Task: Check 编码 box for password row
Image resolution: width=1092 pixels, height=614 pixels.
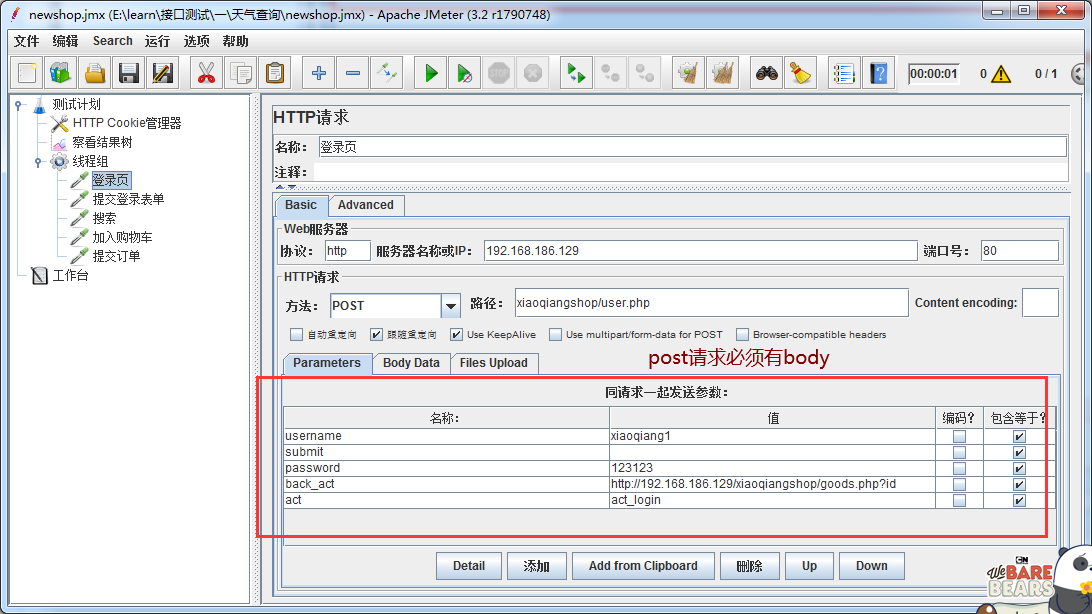Action: tap(960, 469)
